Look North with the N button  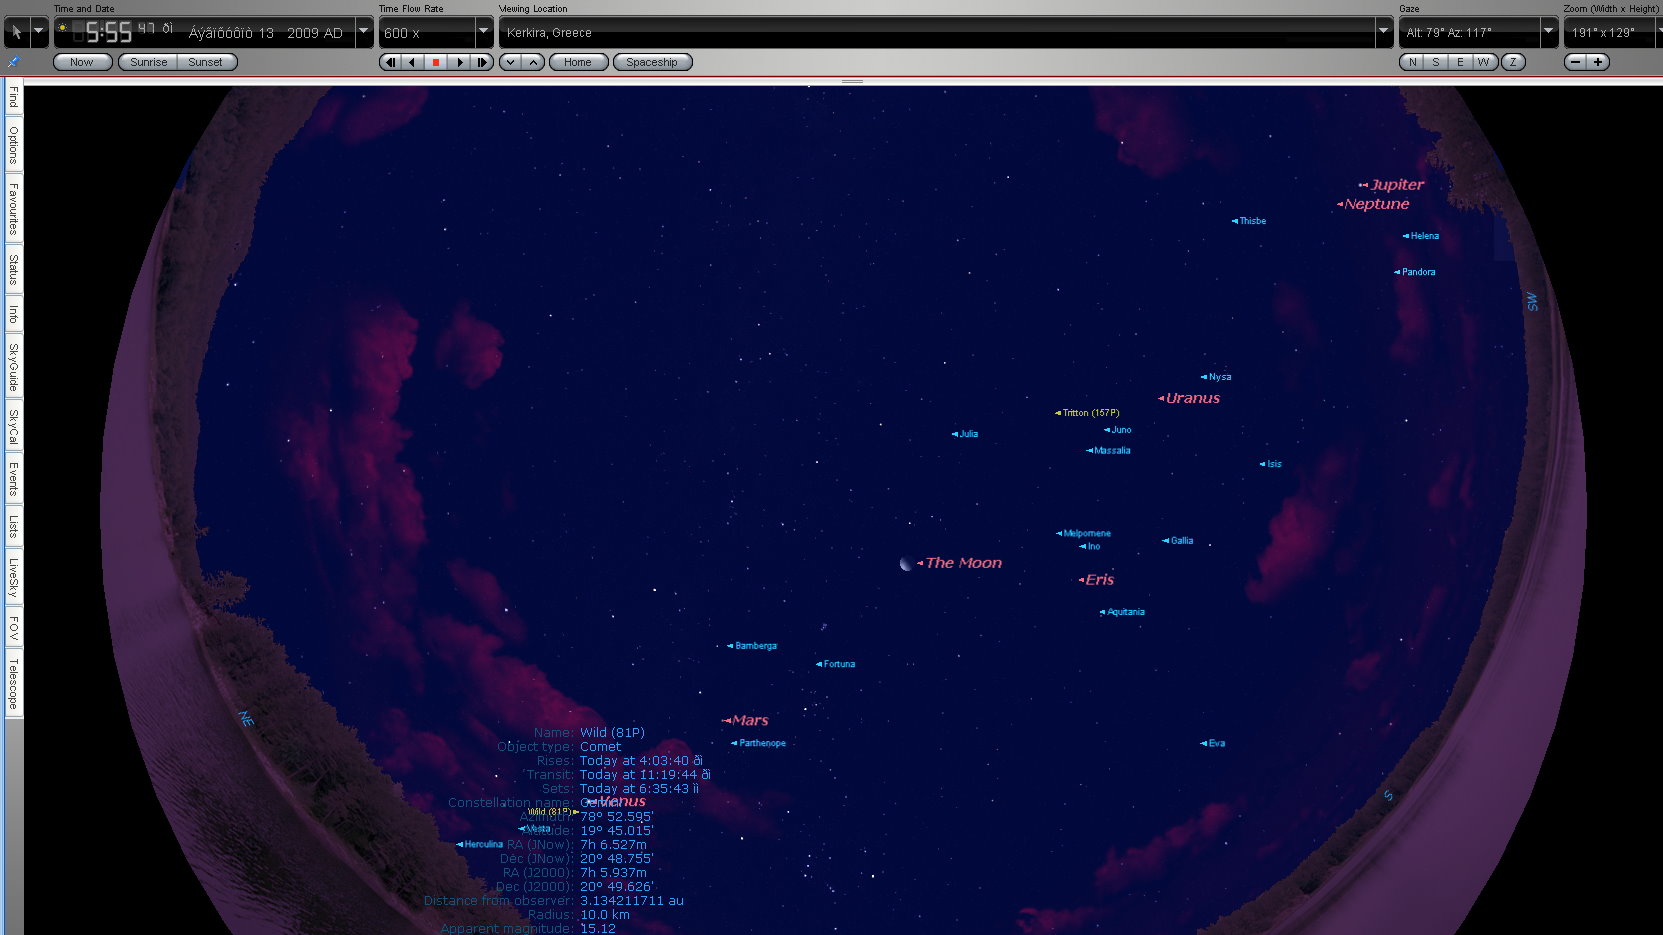1412,62
